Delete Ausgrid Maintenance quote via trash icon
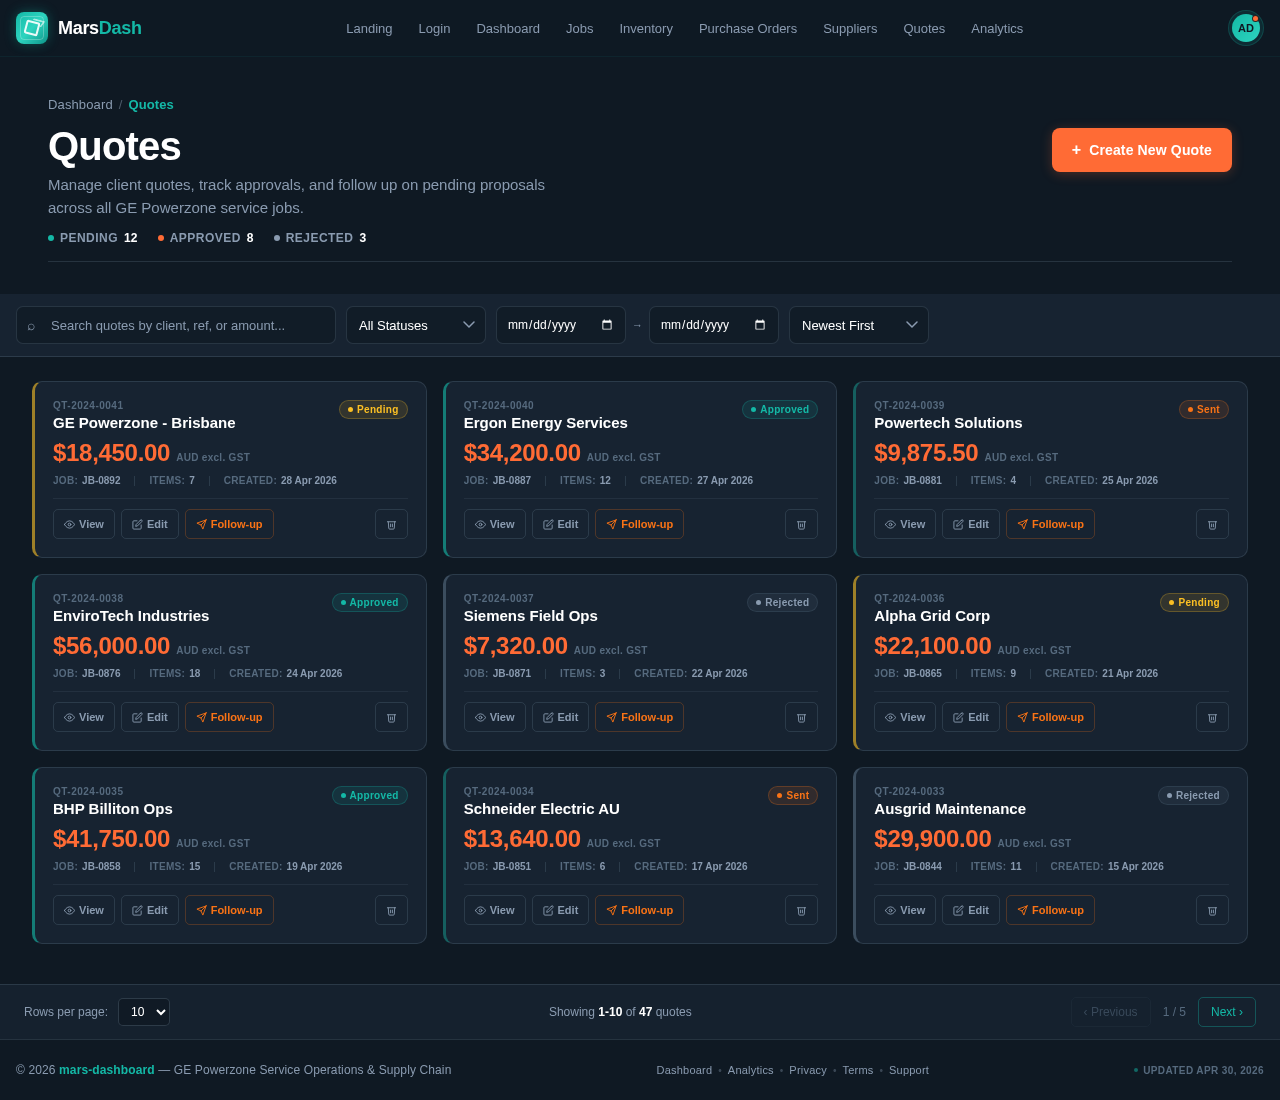This screenshot has width=1280, height=1100. pos(1212,910)
